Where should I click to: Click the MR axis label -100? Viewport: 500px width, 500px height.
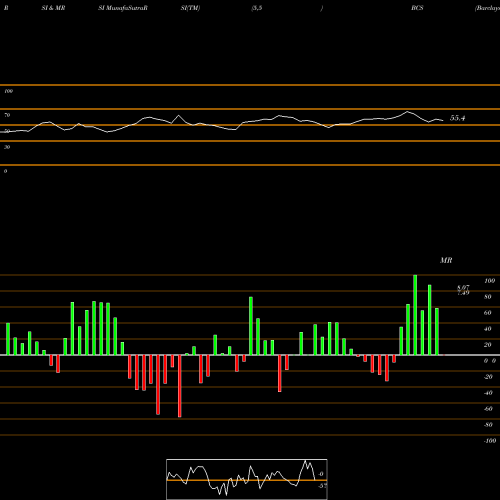490,441
